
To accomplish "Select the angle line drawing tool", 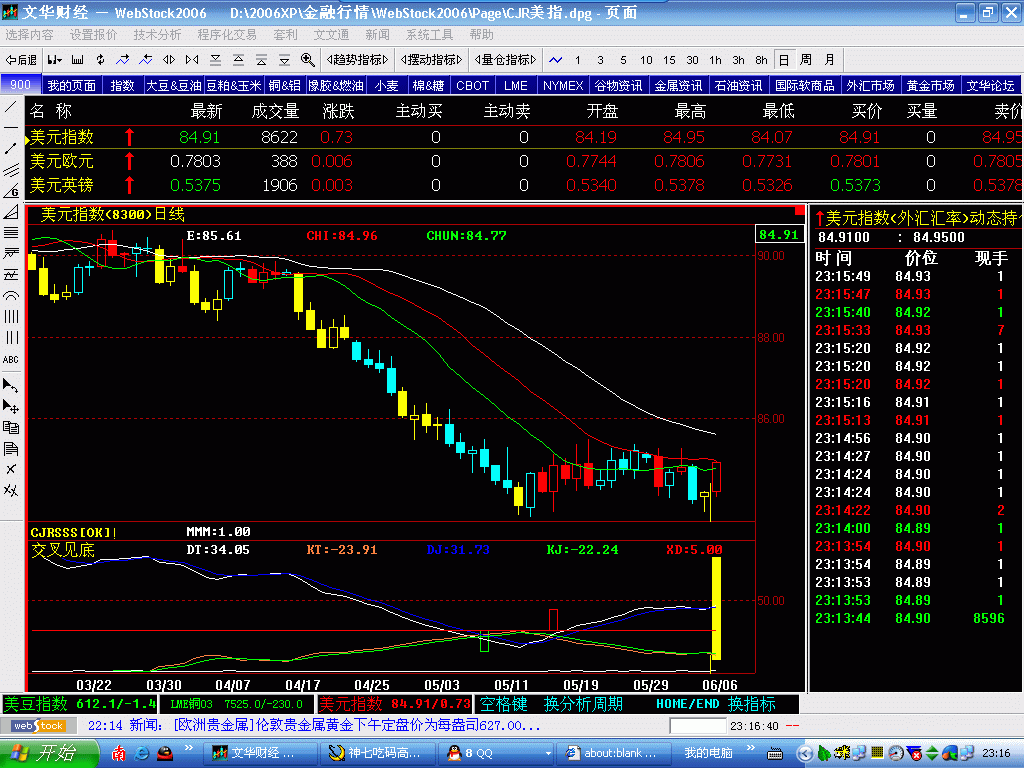I will (11, 191).
